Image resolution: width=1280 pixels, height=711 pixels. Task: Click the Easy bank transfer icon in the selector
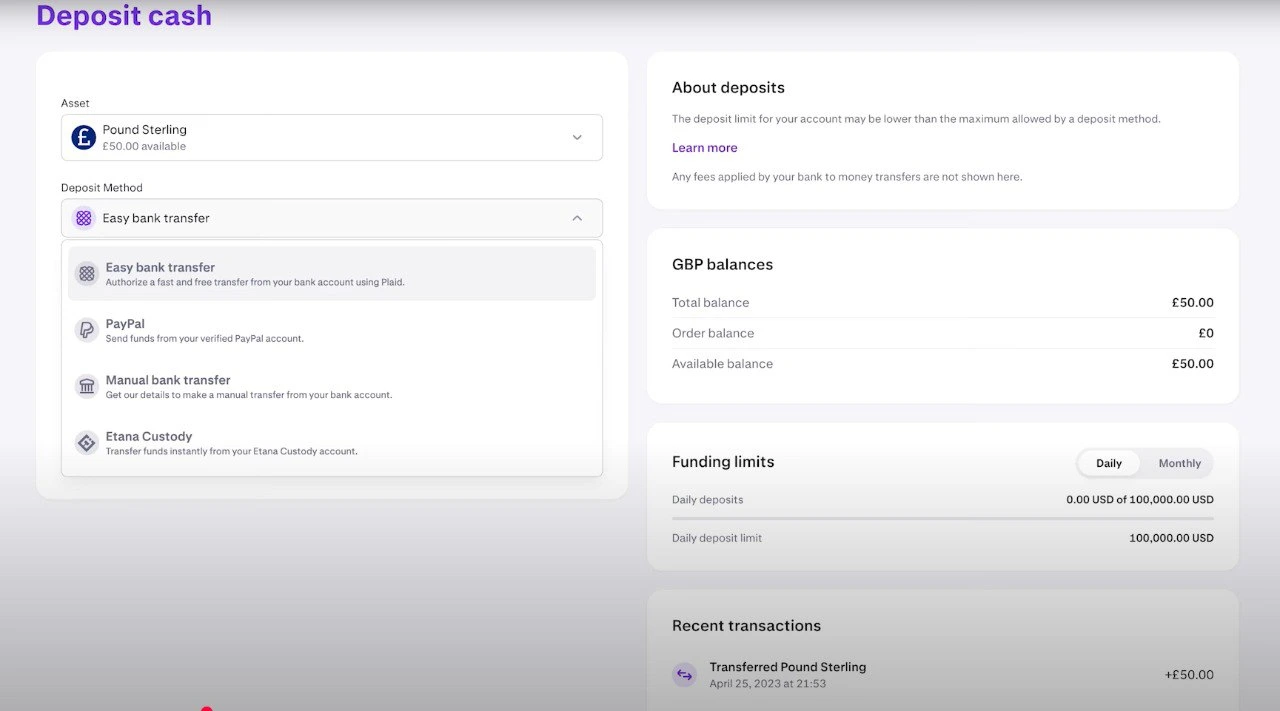pyautogui.click(x=83, y=218)
